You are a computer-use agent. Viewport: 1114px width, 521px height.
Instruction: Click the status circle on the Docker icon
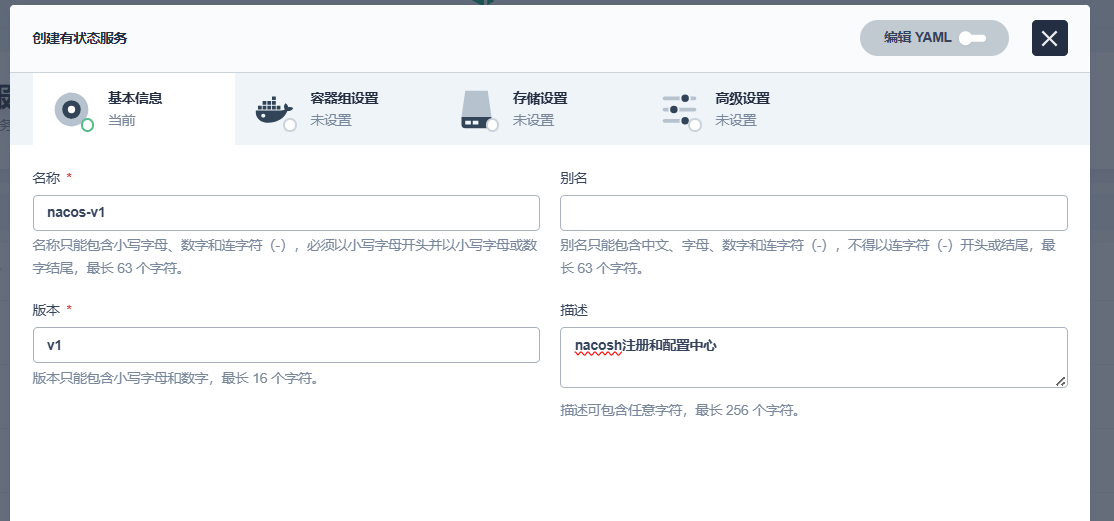pos(290,125)
